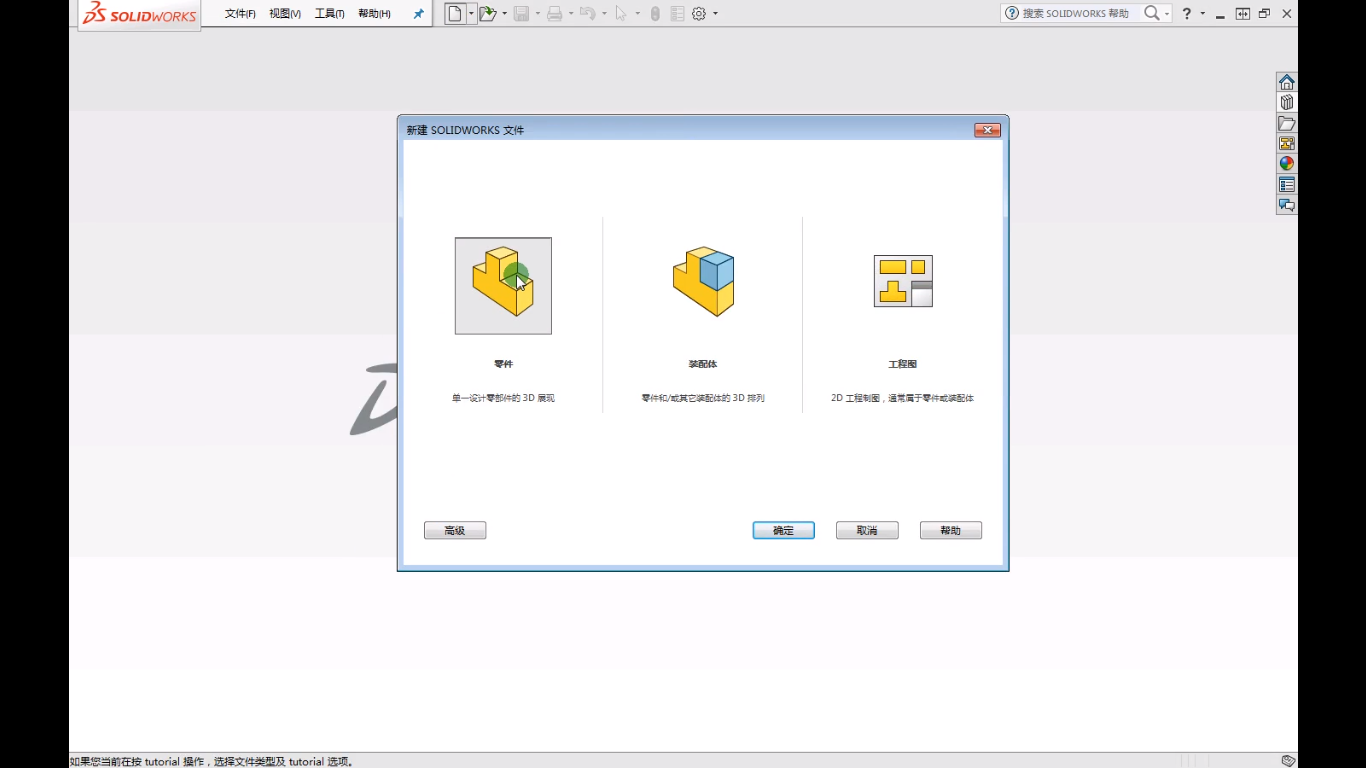
Task: Open the Design Library task pane icon
Action: click(1287, 102)
